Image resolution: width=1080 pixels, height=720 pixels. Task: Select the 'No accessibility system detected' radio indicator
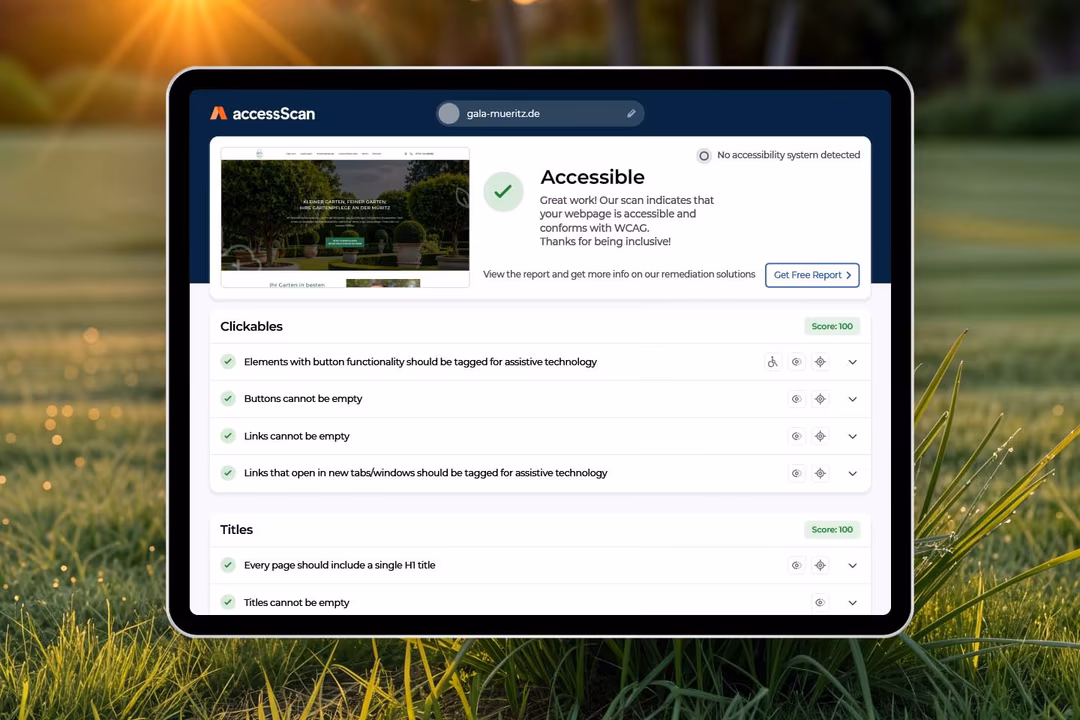pyautogui.click(x=703, y=155)
